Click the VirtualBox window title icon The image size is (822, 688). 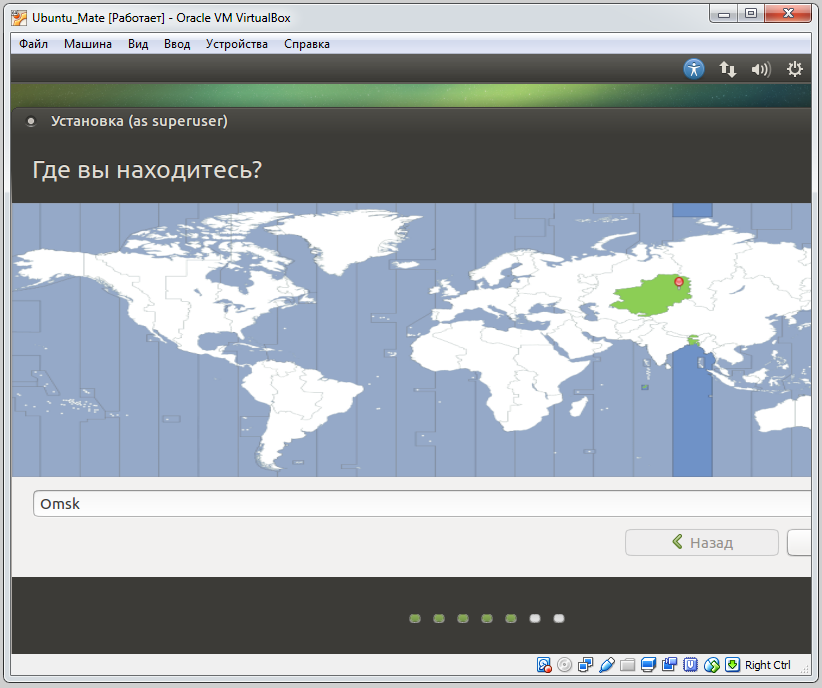(x=19, y=18)
